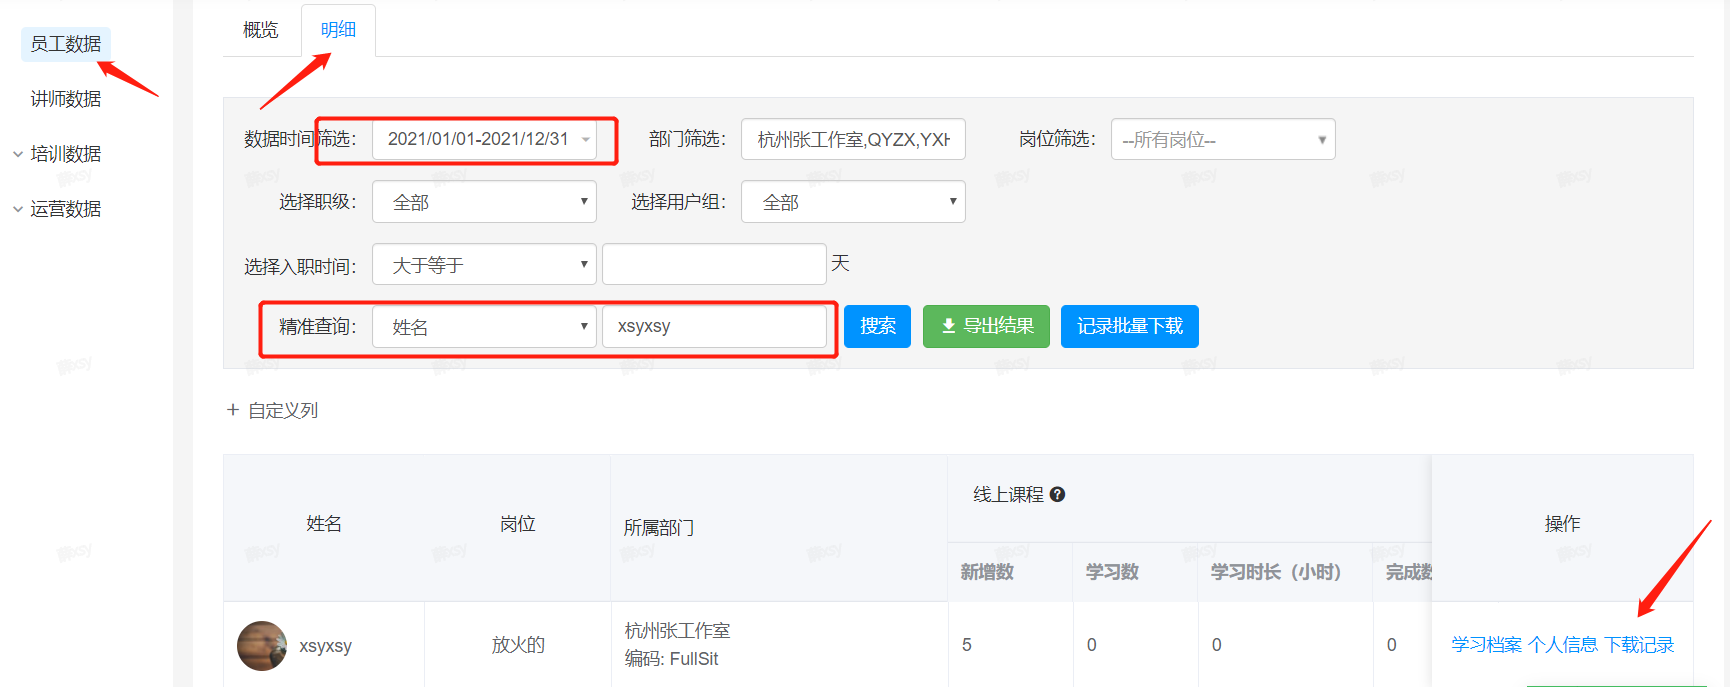The image size is (1730, 687).
Task: Open the 数据时间筛选 date range dropdown
Action: click(485, 139)
